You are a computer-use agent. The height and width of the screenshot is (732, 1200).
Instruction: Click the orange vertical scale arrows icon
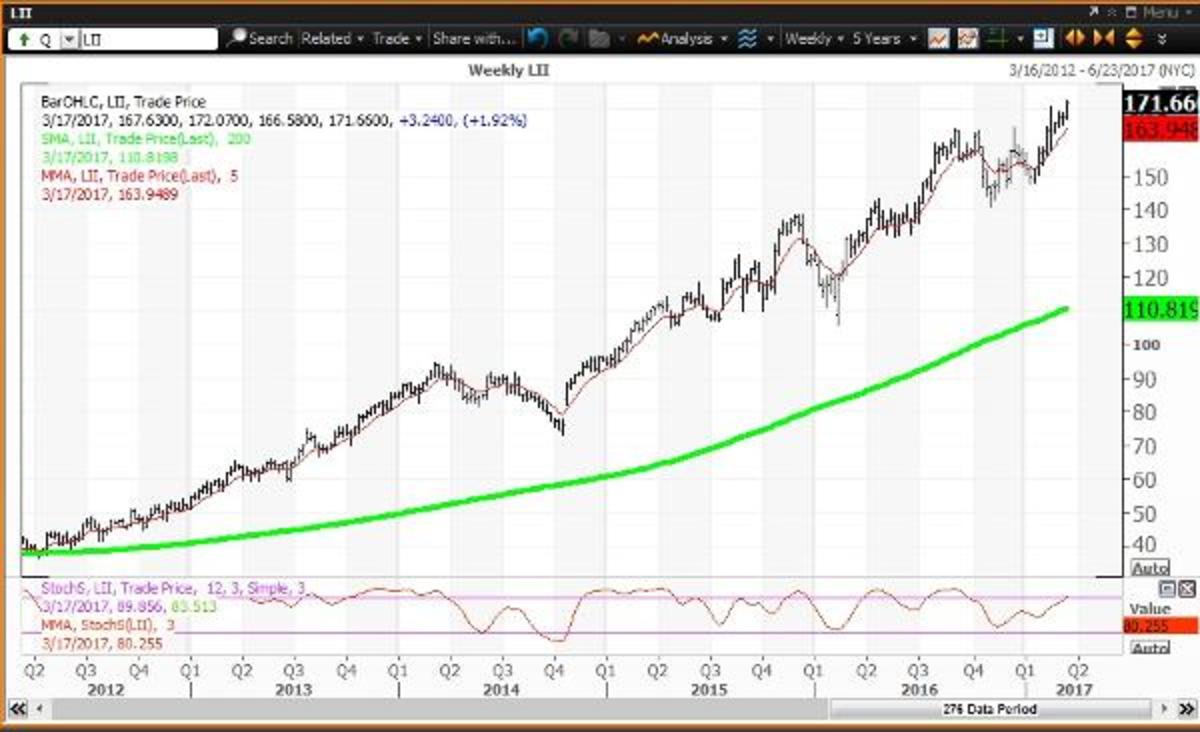(x=1133, y=39)
